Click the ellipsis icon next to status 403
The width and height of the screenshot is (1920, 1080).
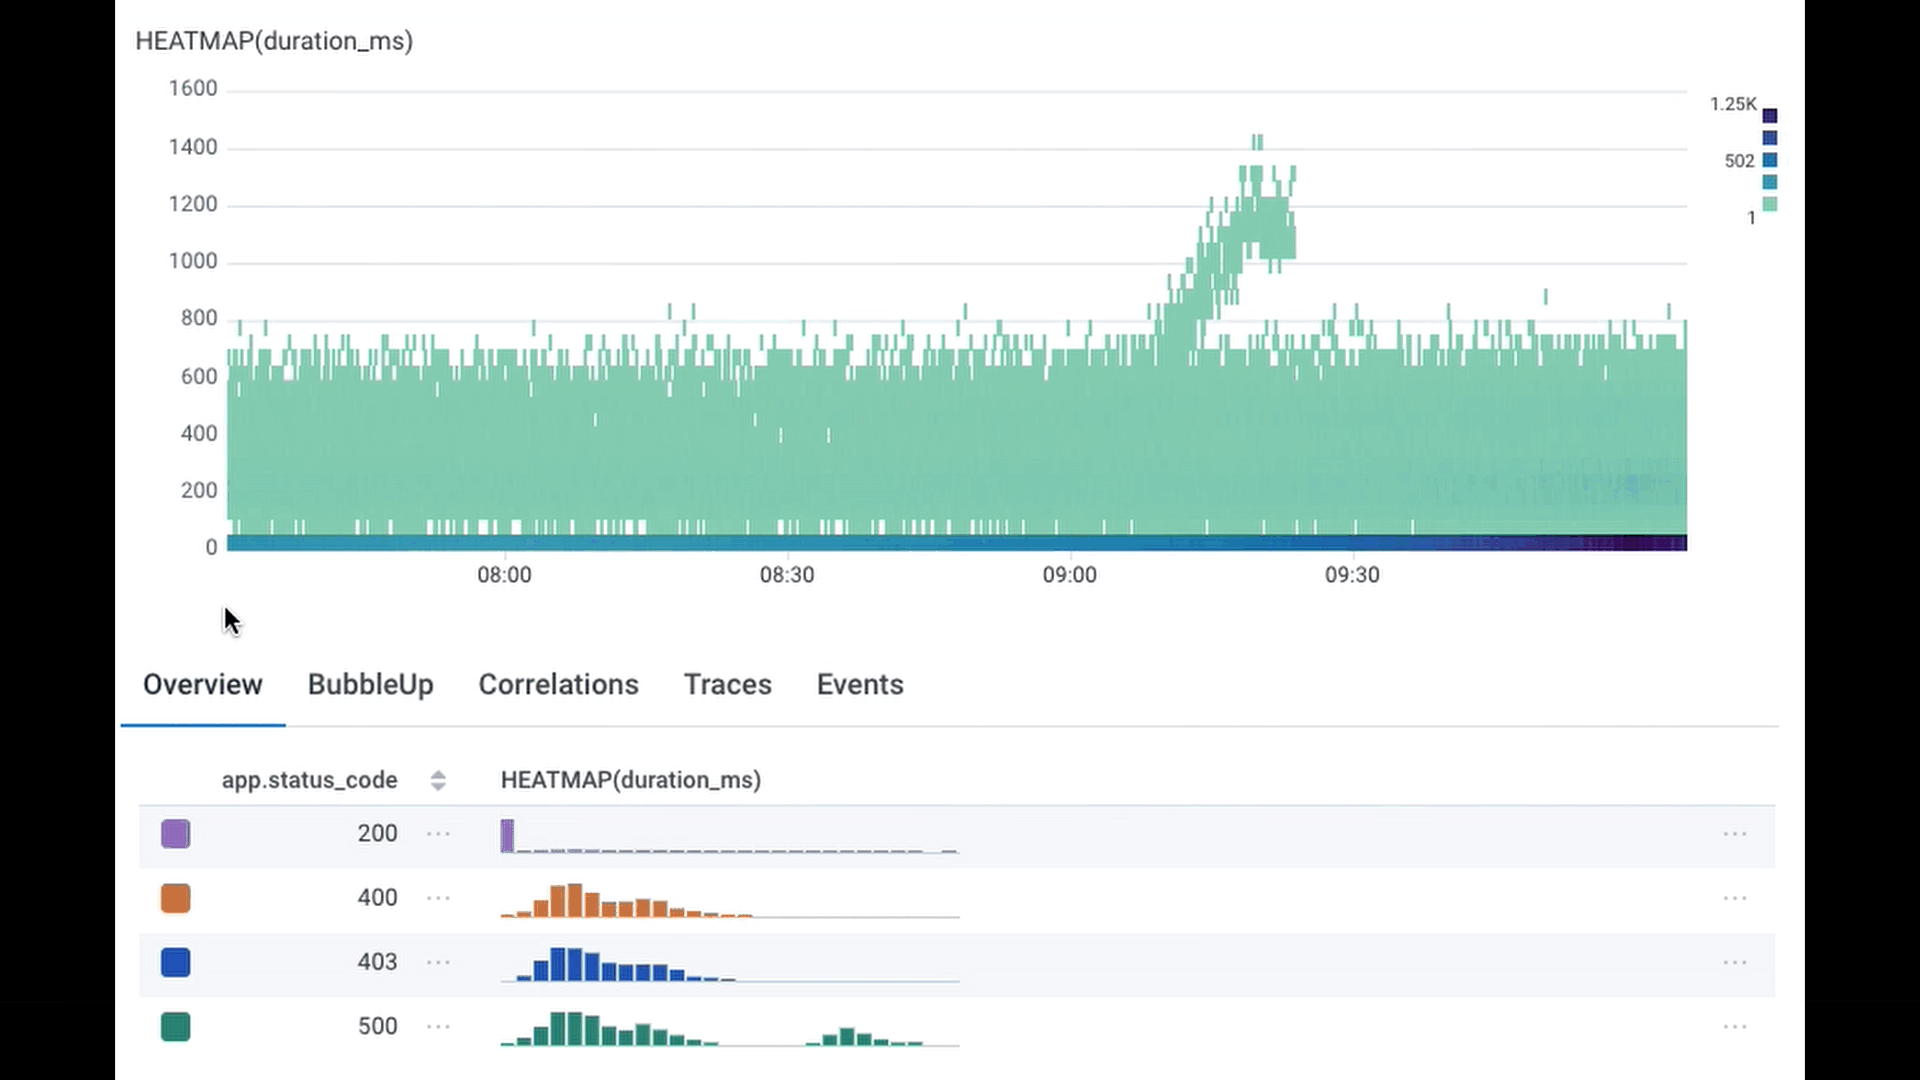coord(439,961)
